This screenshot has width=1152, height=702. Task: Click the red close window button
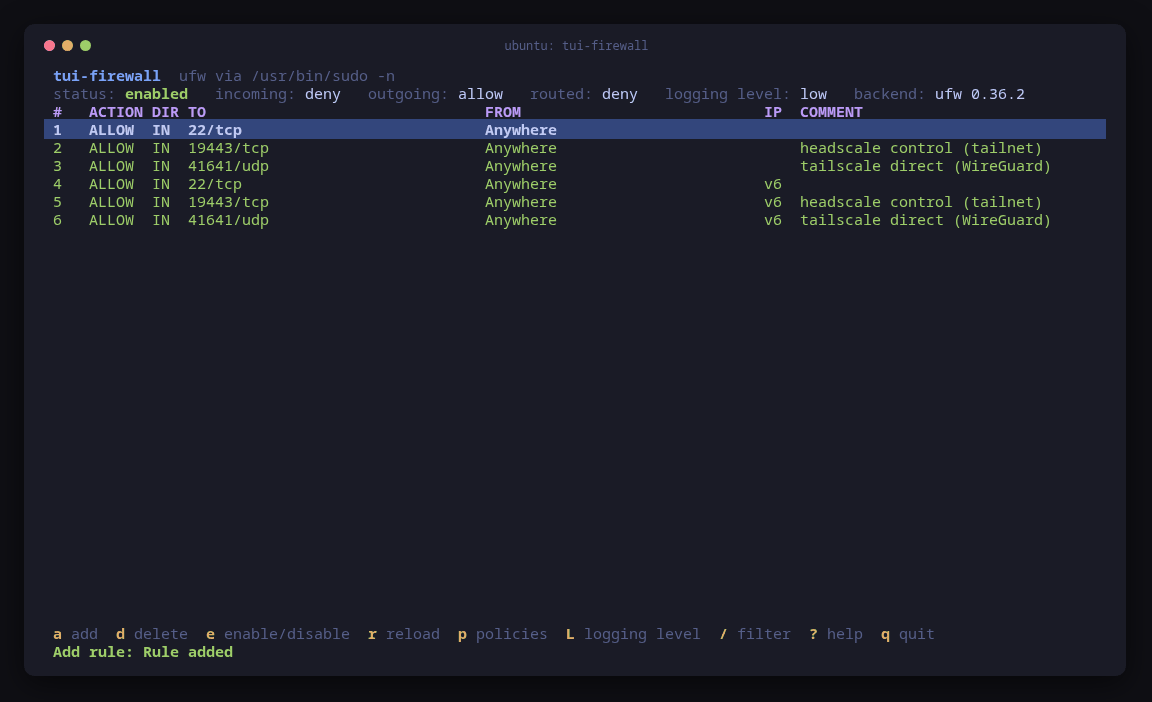coord(49,46)
